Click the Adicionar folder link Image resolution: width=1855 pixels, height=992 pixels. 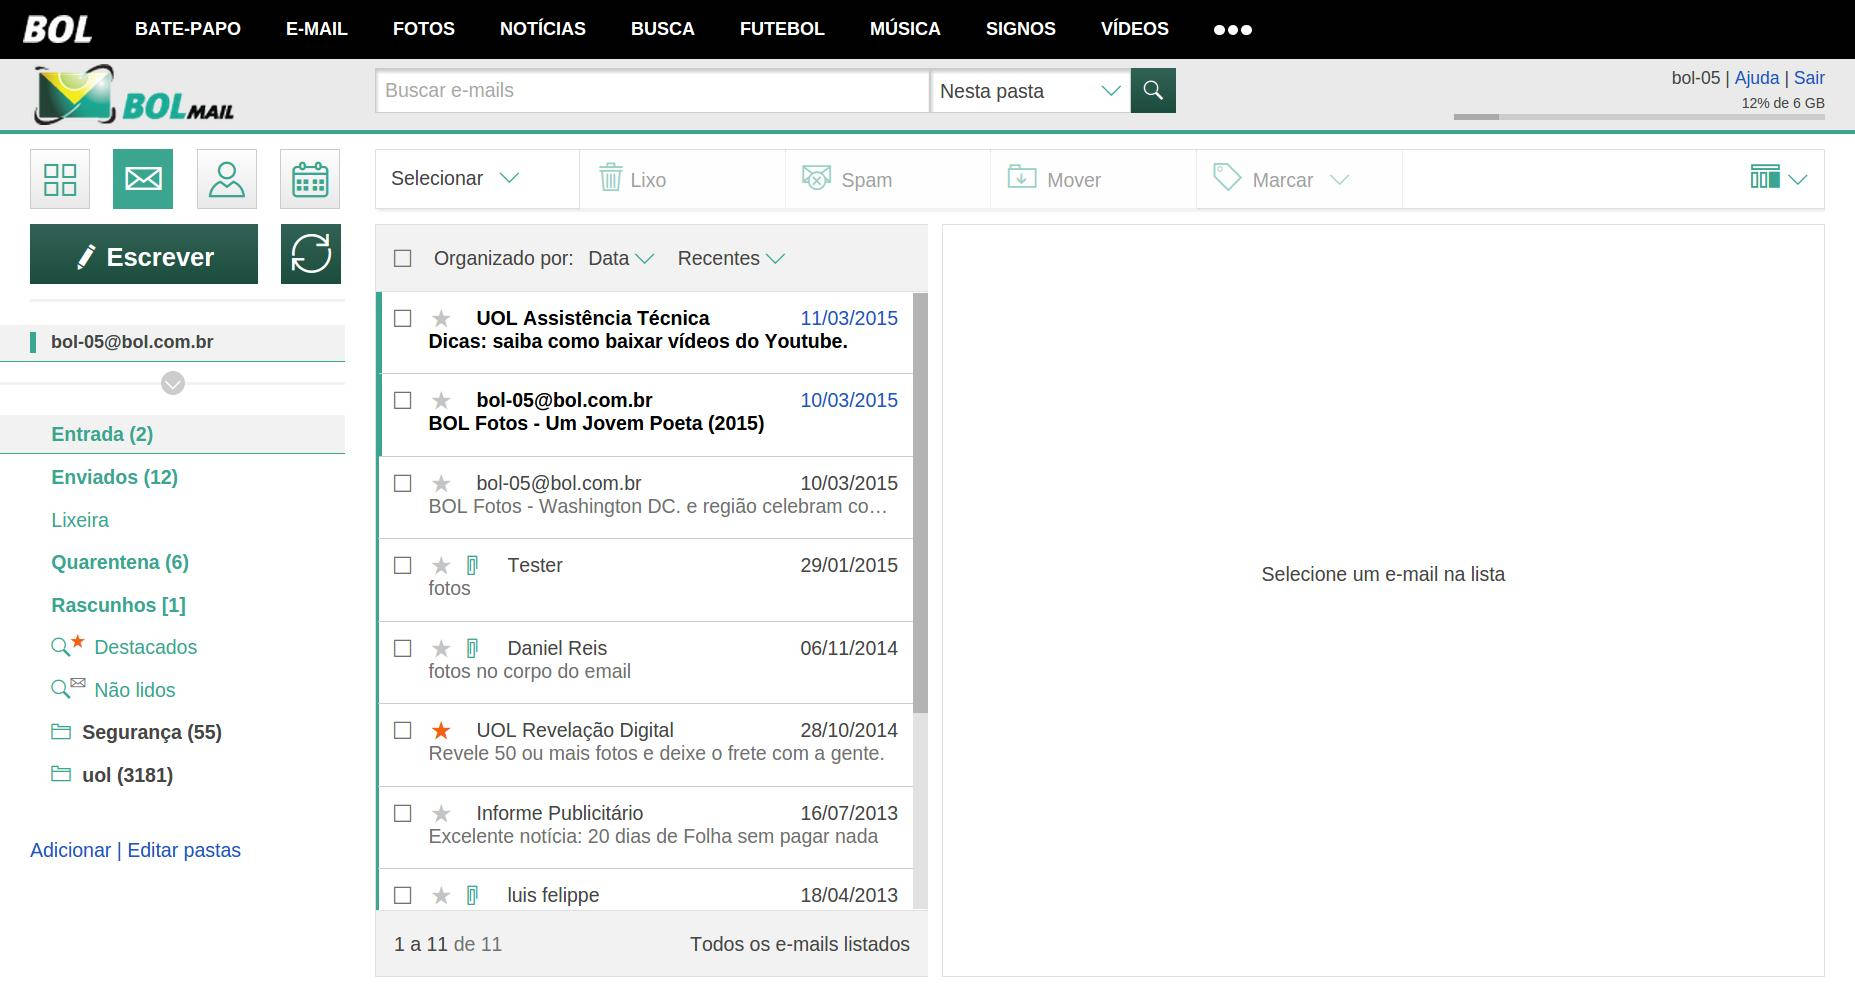[x=70, y=850]
